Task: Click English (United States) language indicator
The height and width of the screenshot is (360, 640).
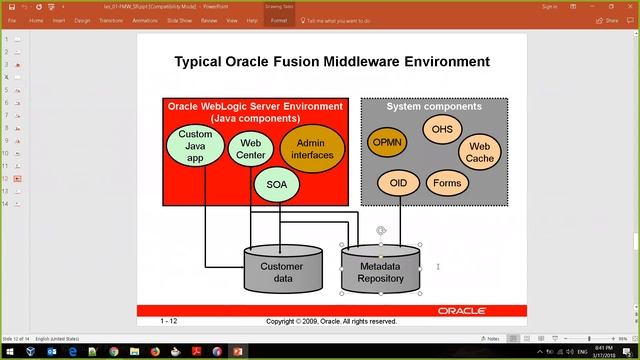Action: tap(57, 339)
